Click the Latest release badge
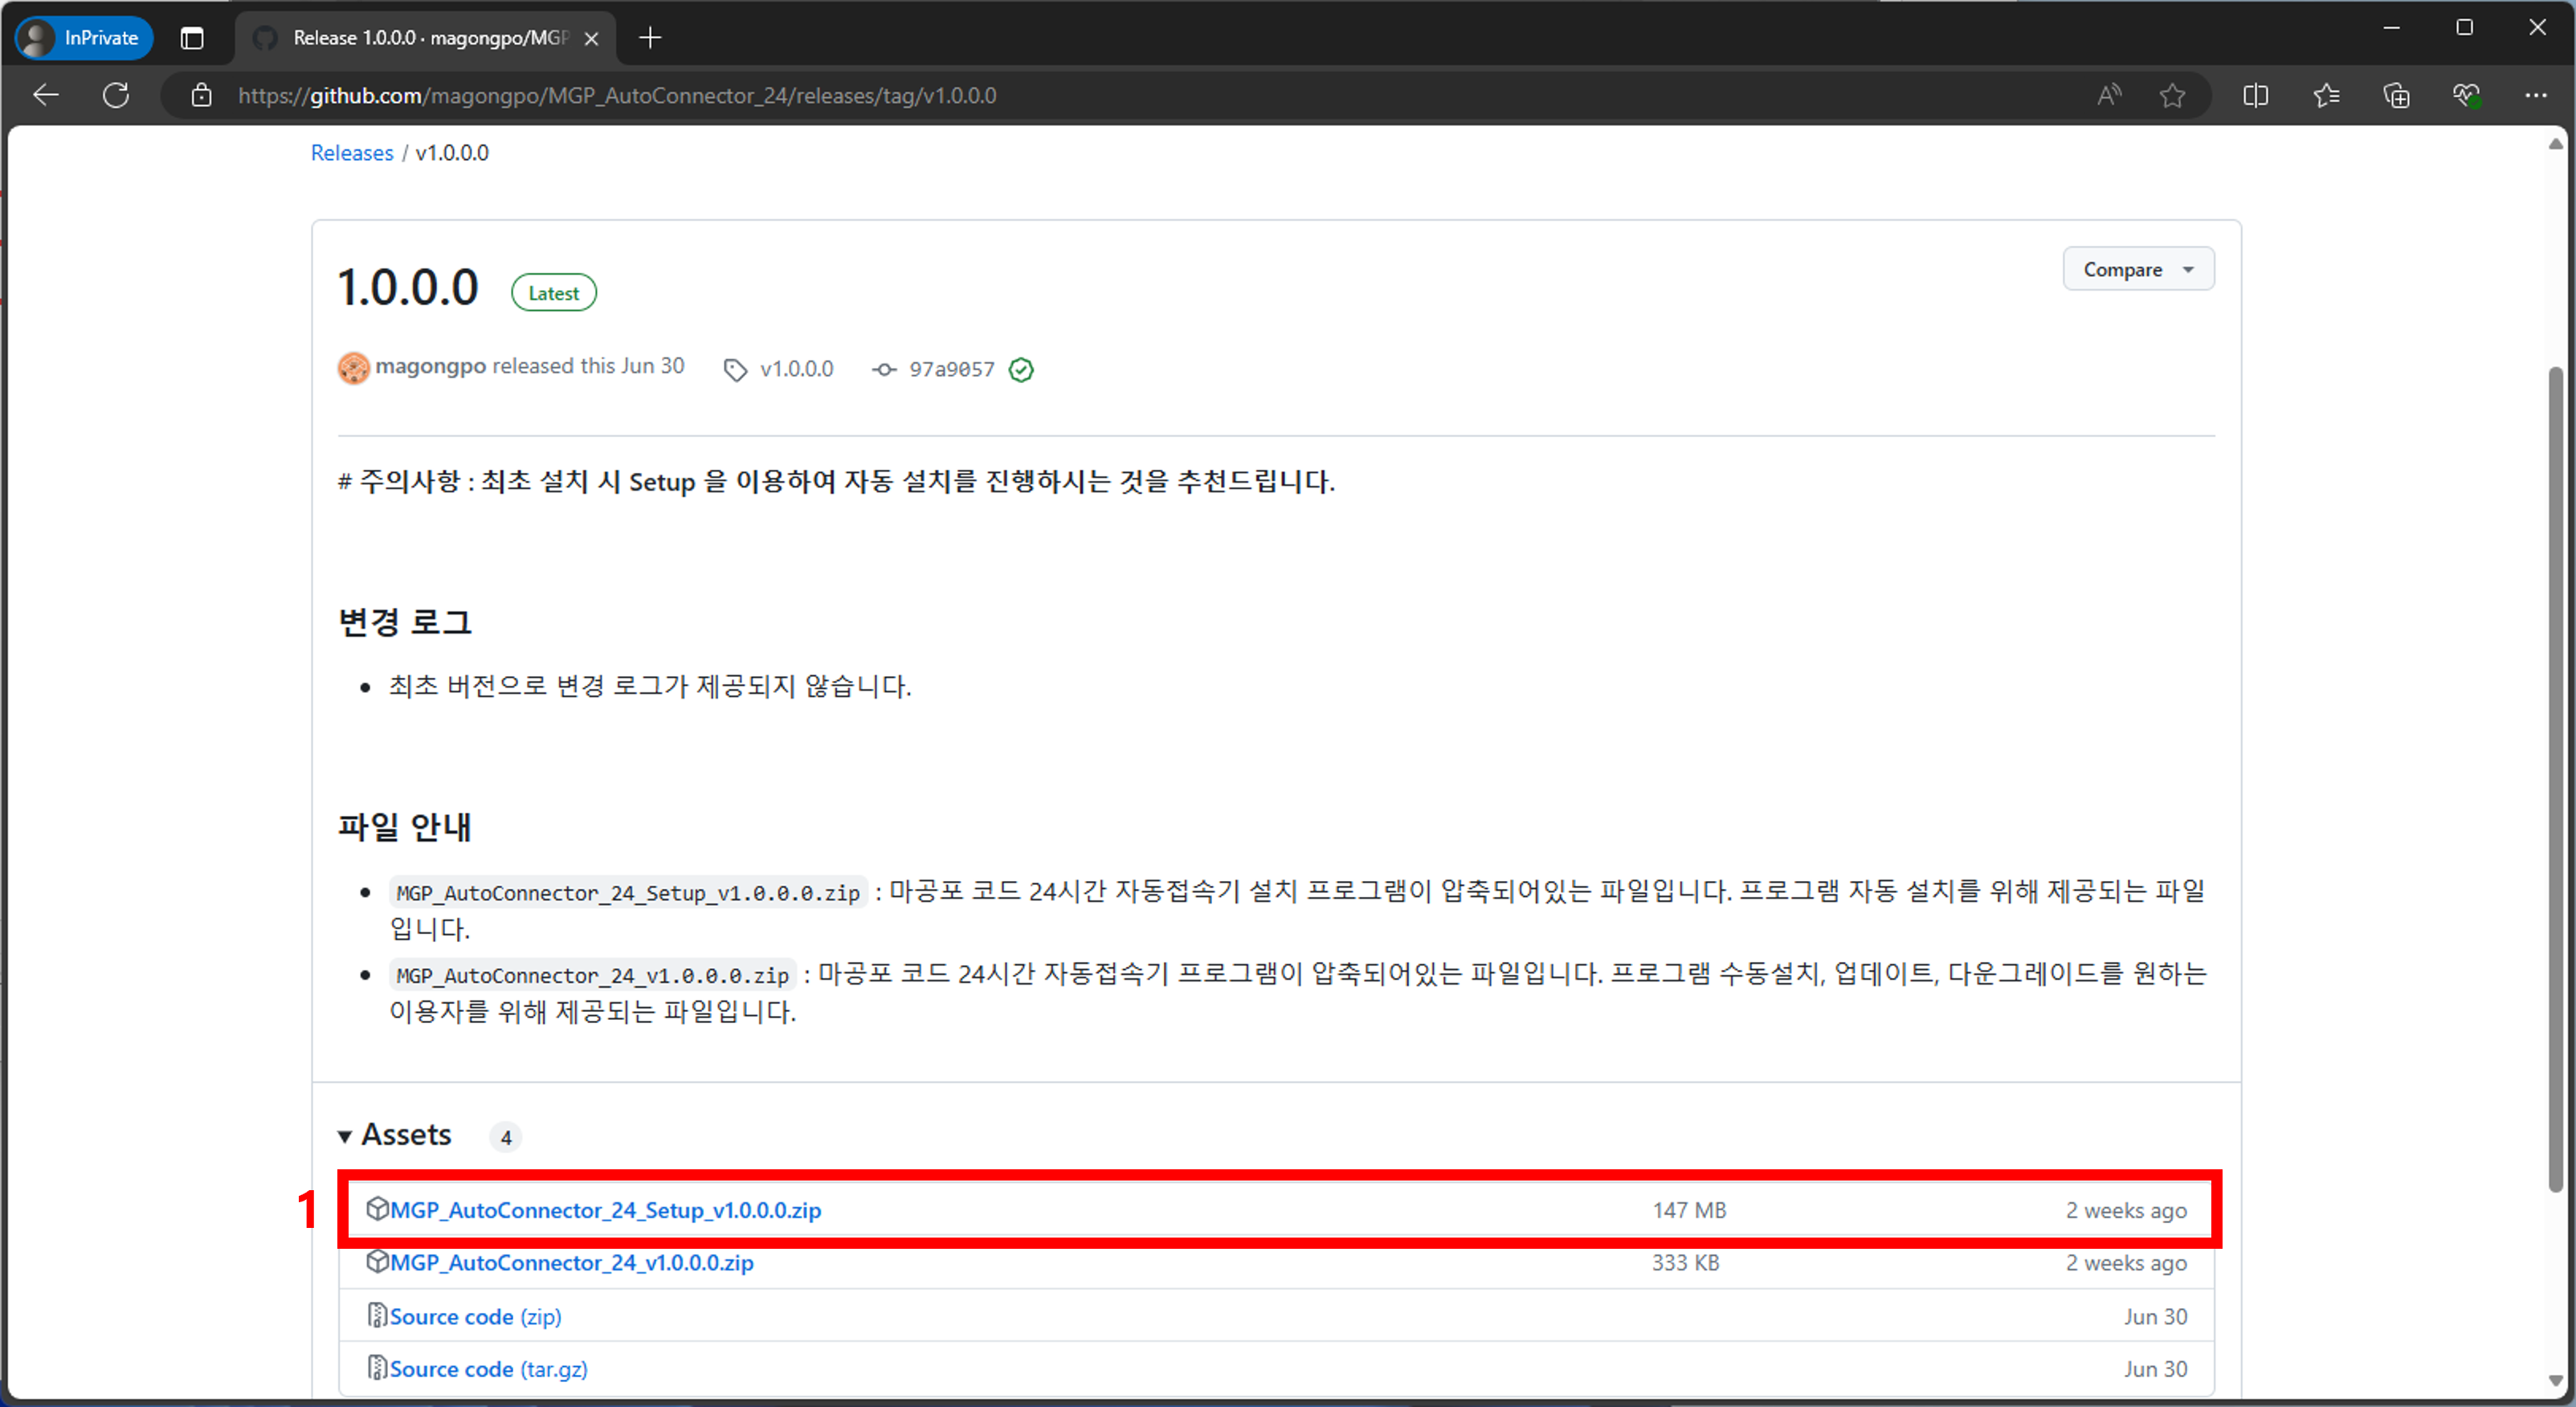 [554, 293]
